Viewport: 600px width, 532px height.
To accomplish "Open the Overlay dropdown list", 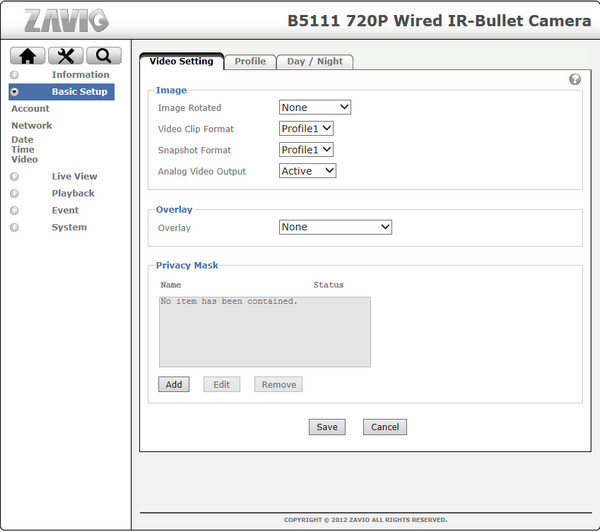I will [335, 227].
